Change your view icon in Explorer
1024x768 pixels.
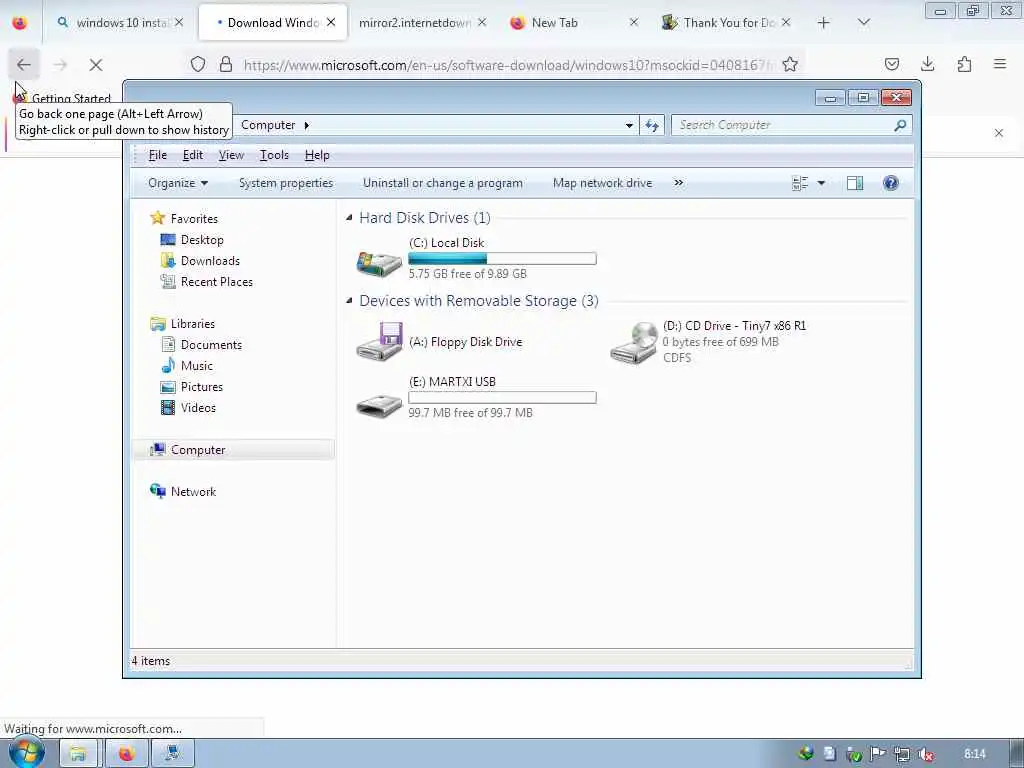(x=800, y=184)
